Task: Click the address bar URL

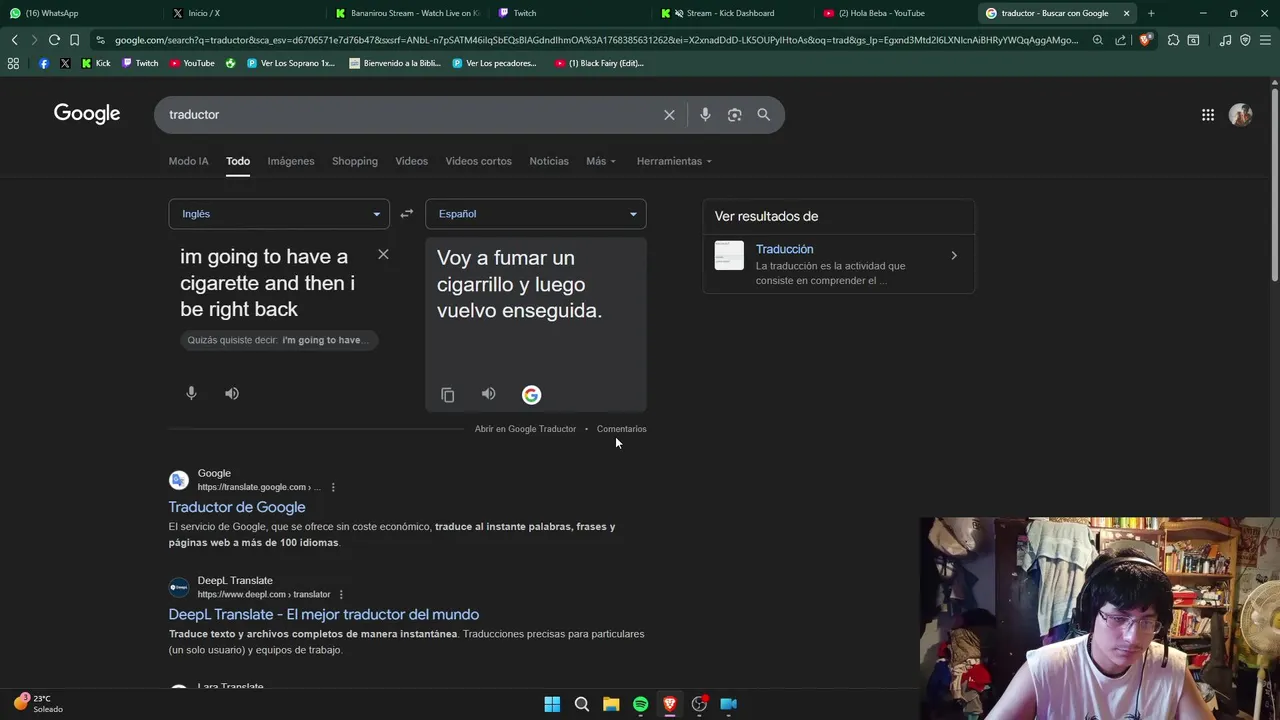Action: [x=596, y=40]
